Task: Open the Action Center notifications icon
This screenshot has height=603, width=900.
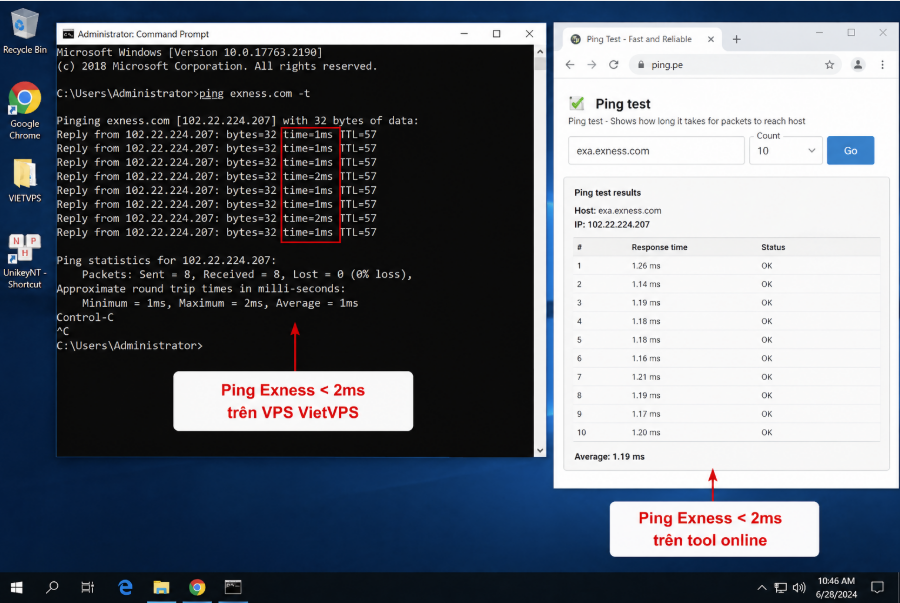Action: point(877,588)
